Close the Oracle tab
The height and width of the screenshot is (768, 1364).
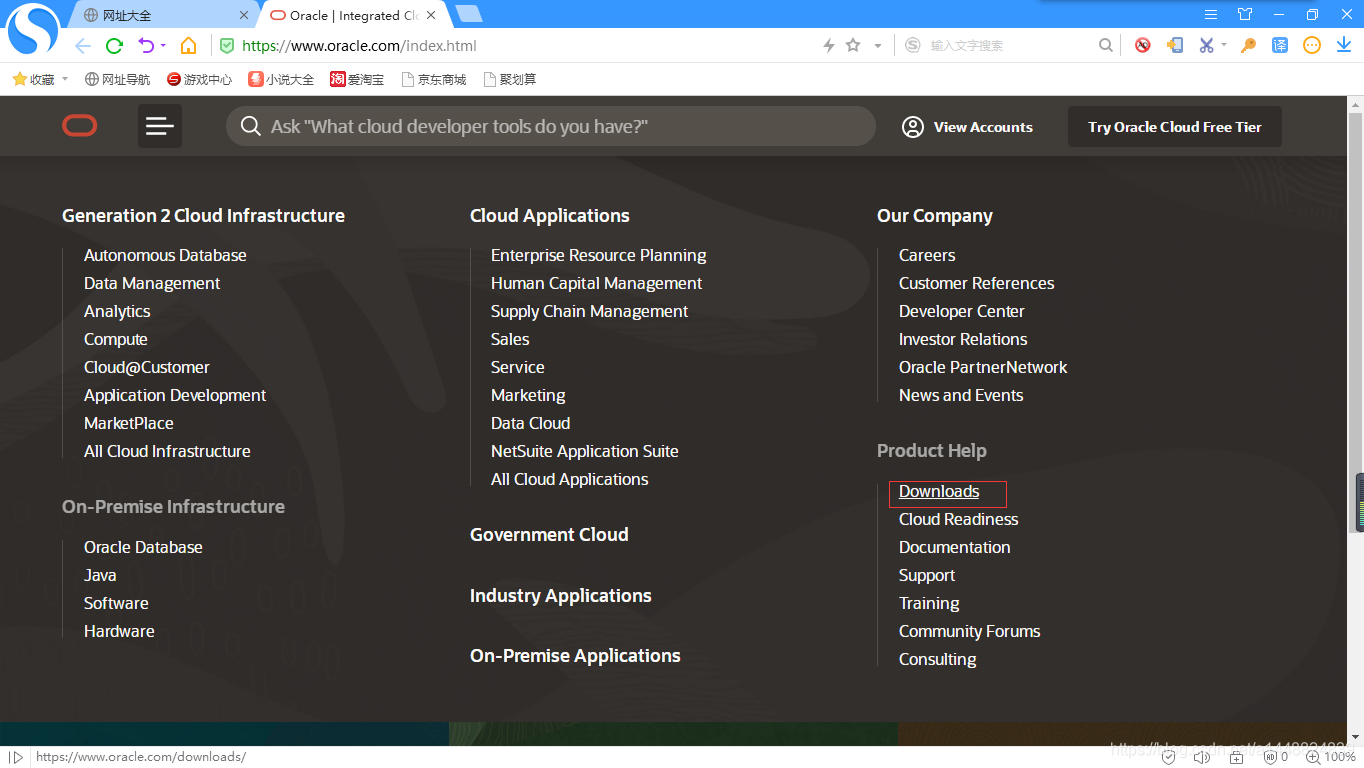click(x=432, y=15)
